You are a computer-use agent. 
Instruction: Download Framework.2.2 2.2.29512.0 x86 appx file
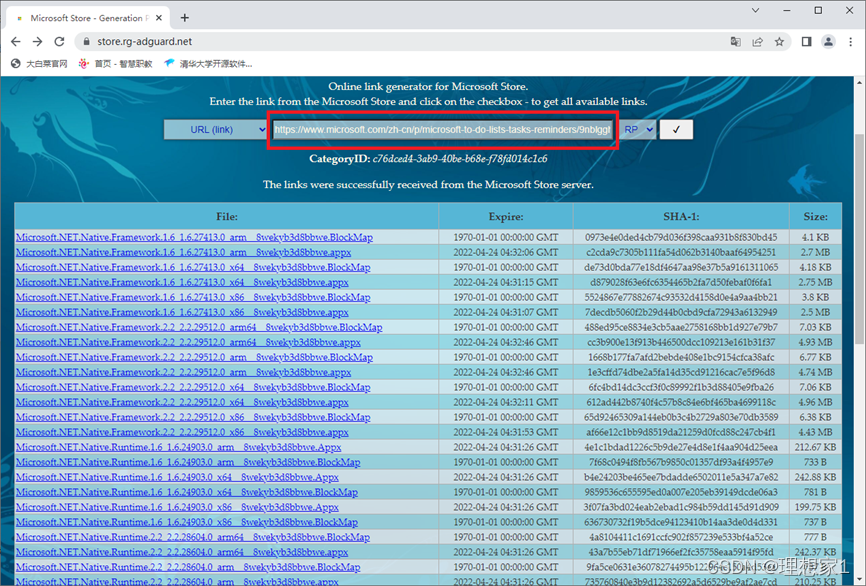182,432
